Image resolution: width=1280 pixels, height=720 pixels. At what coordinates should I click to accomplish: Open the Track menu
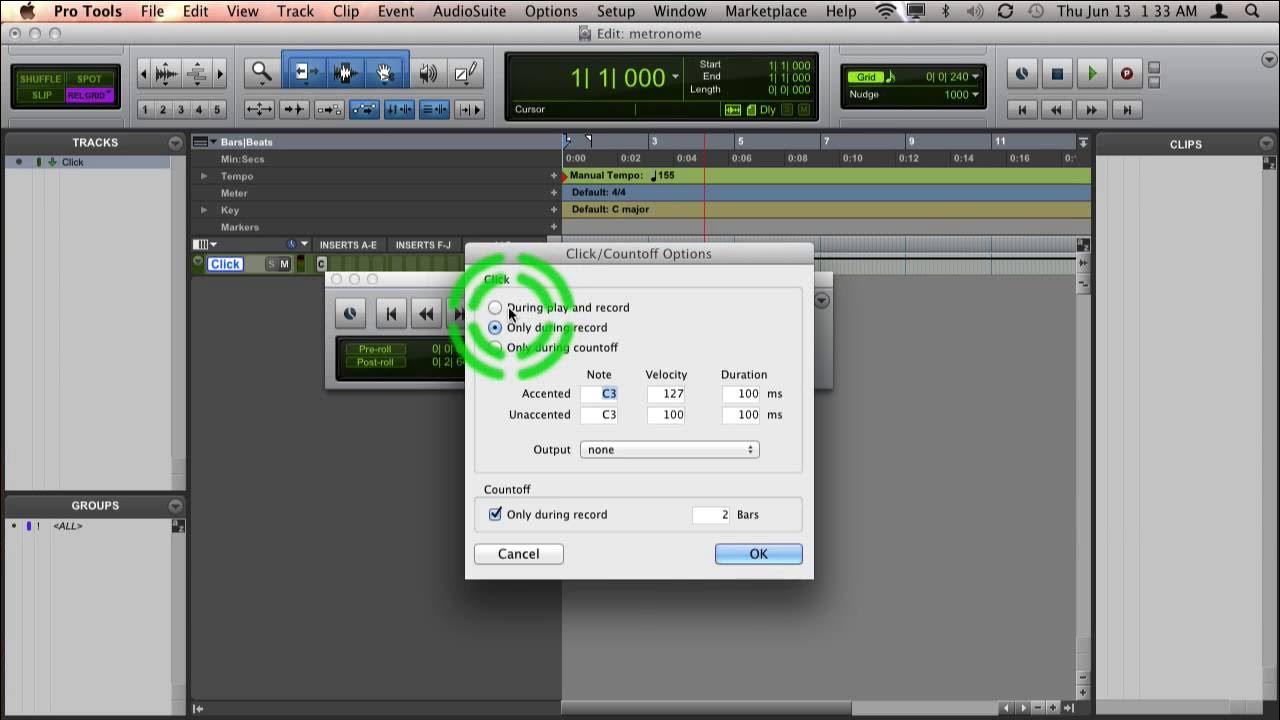point(295,11)
